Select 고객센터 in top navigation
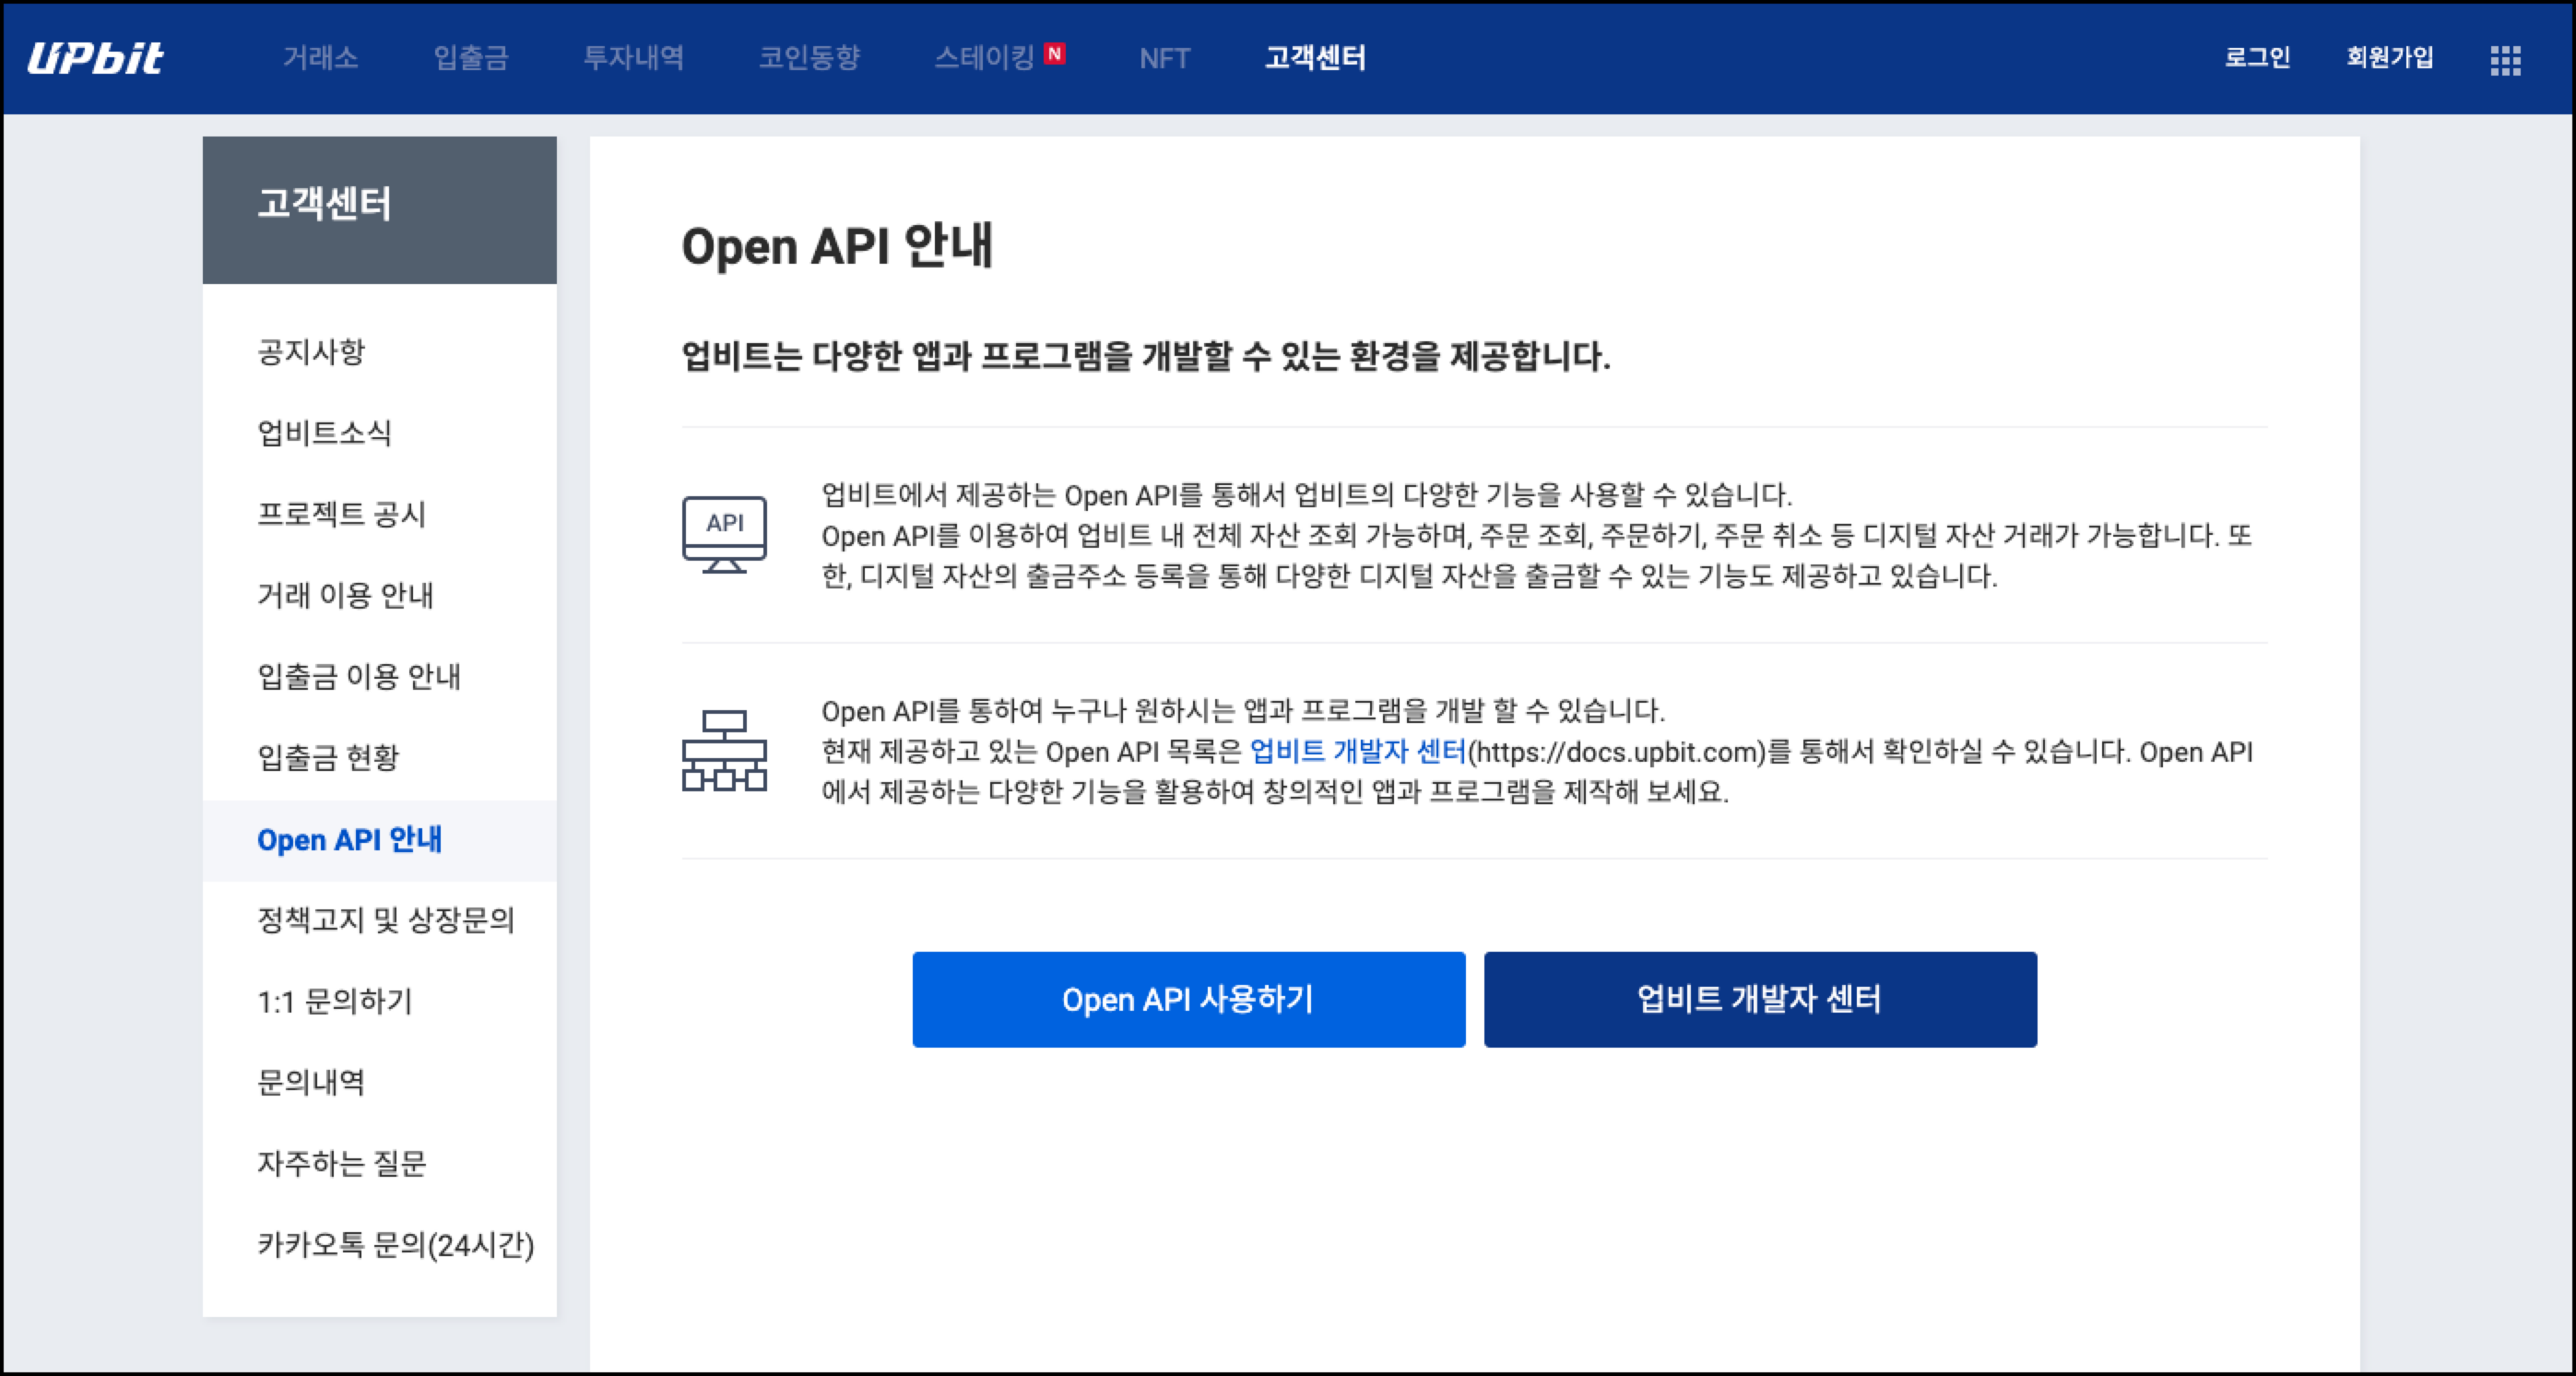This screenshot has height=1376, width=2576. click(x=1315, y=58)
